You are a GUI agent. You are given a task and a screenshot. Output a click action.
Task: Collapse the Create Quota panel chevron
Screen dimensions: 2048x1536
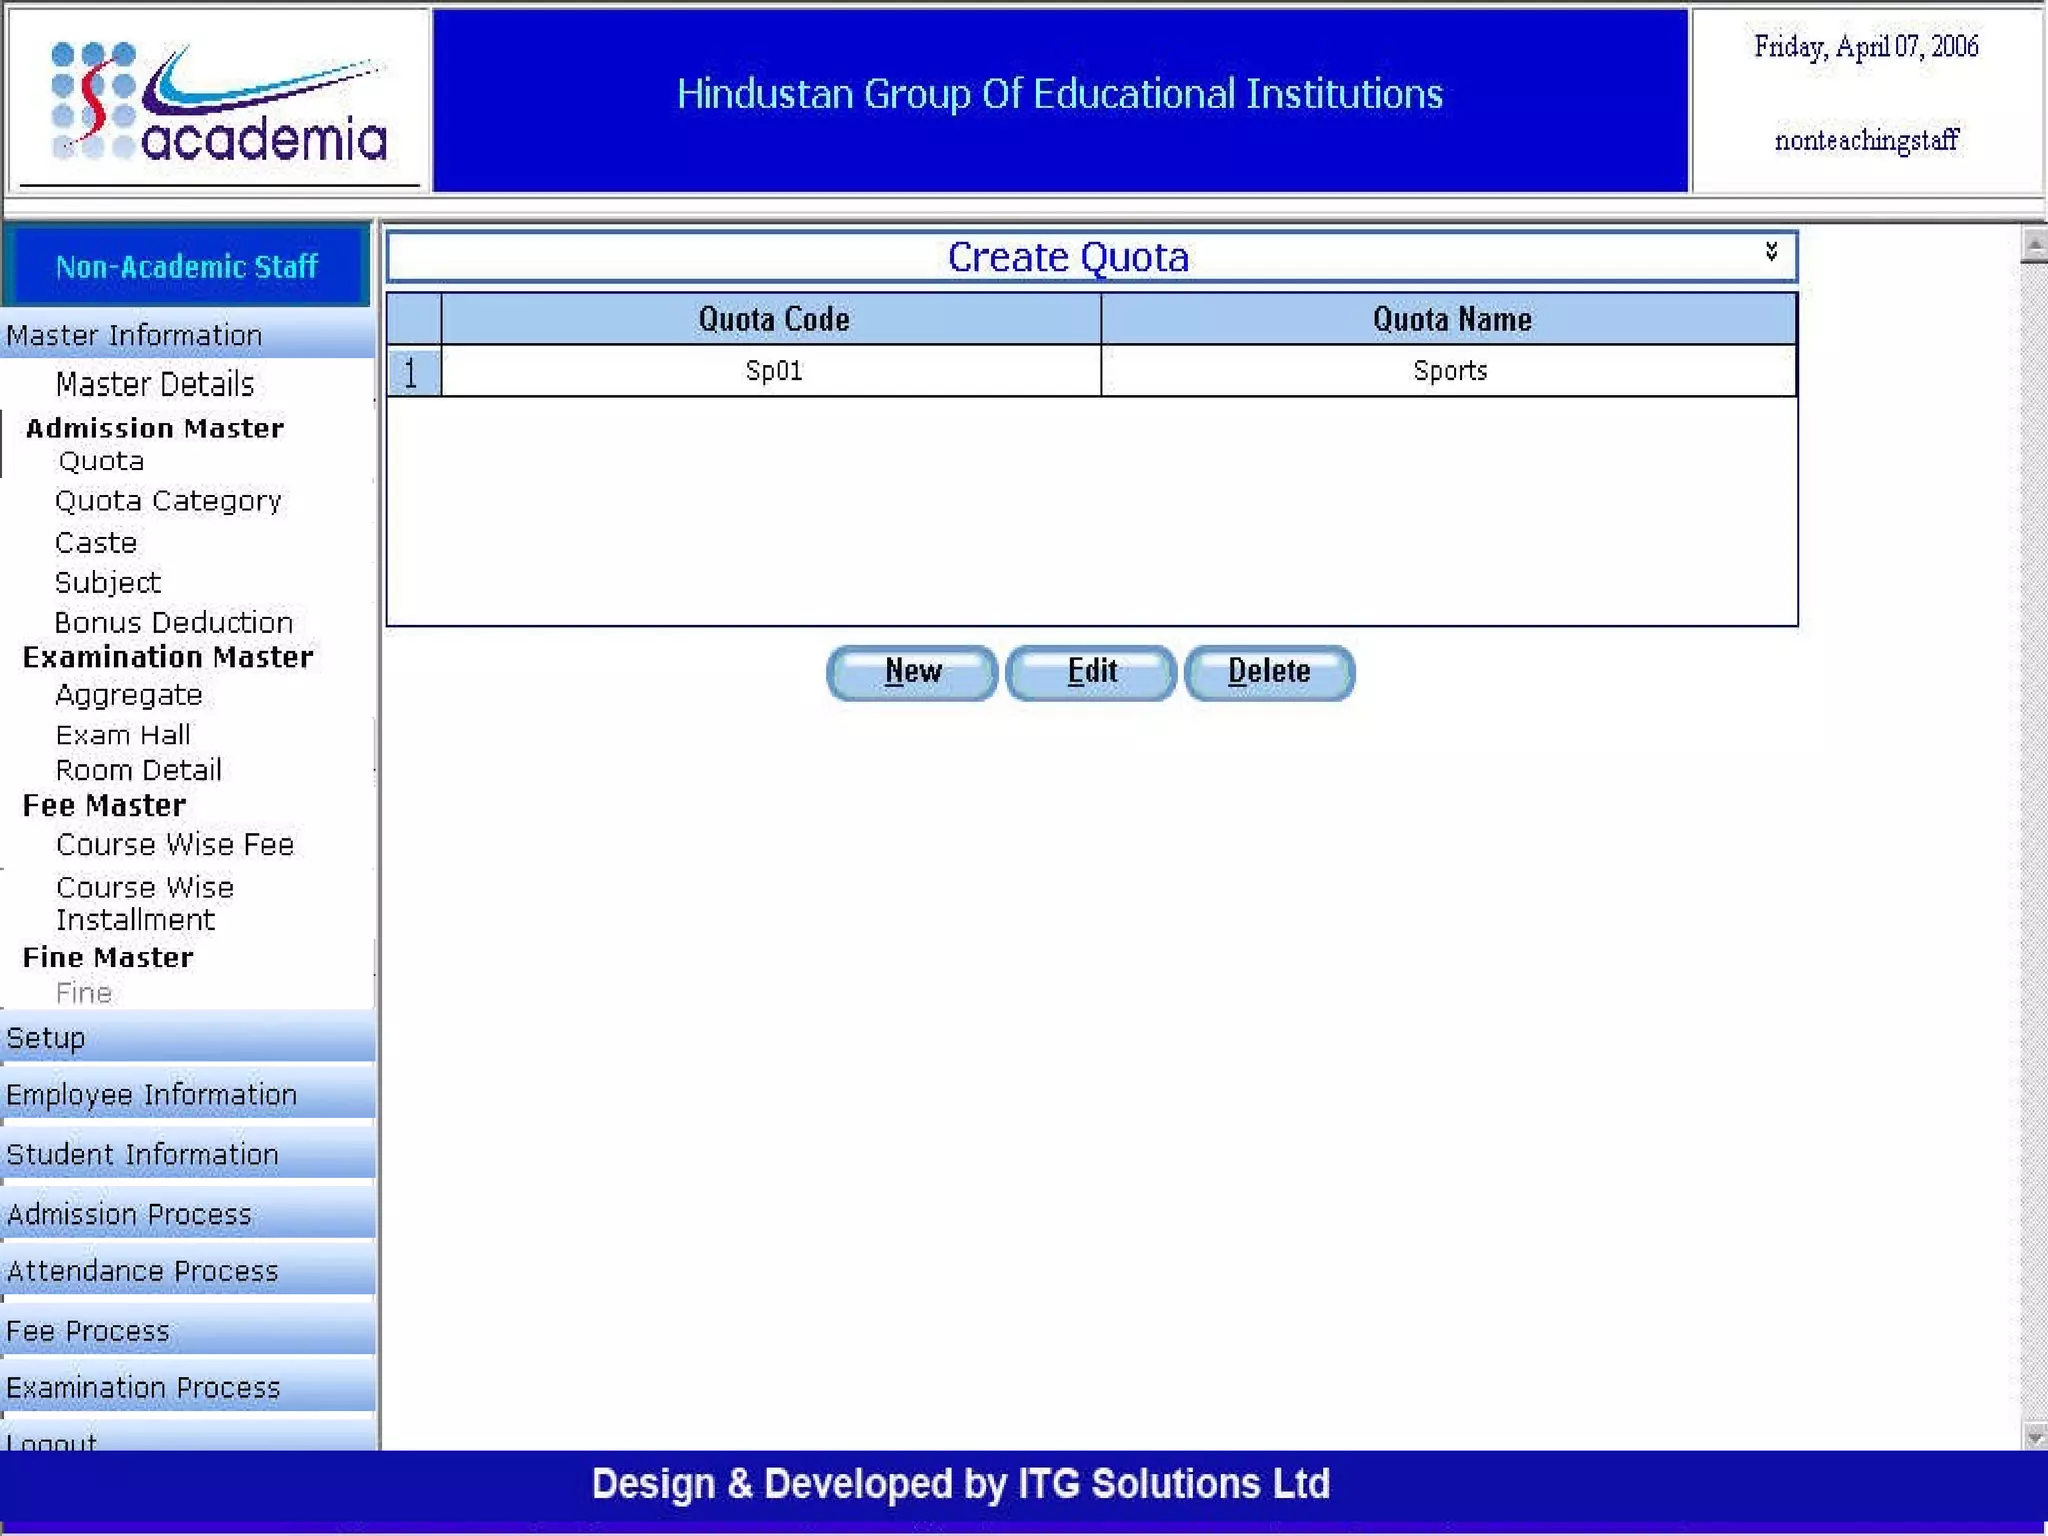click(x=1771, y=252)
